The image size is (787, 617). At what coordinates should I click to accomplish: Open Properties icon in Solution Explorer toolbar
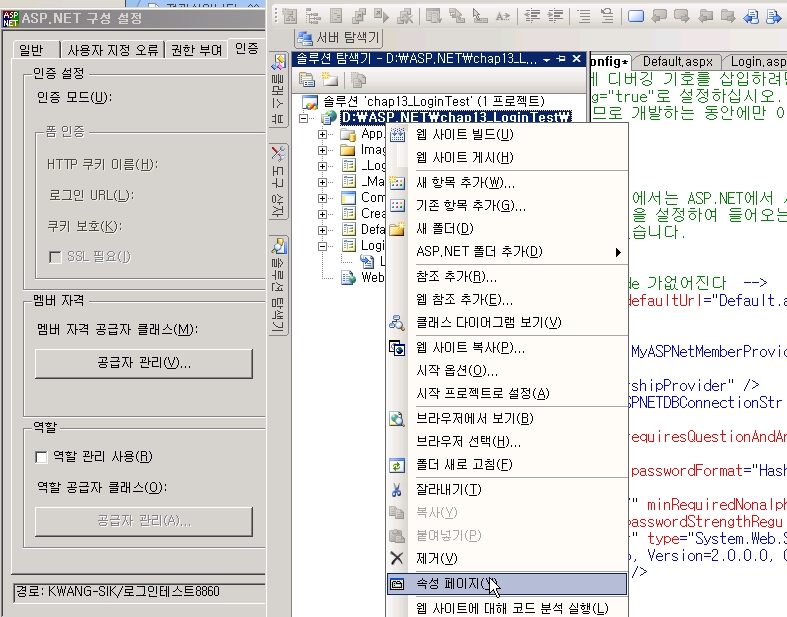coord(307,79)
